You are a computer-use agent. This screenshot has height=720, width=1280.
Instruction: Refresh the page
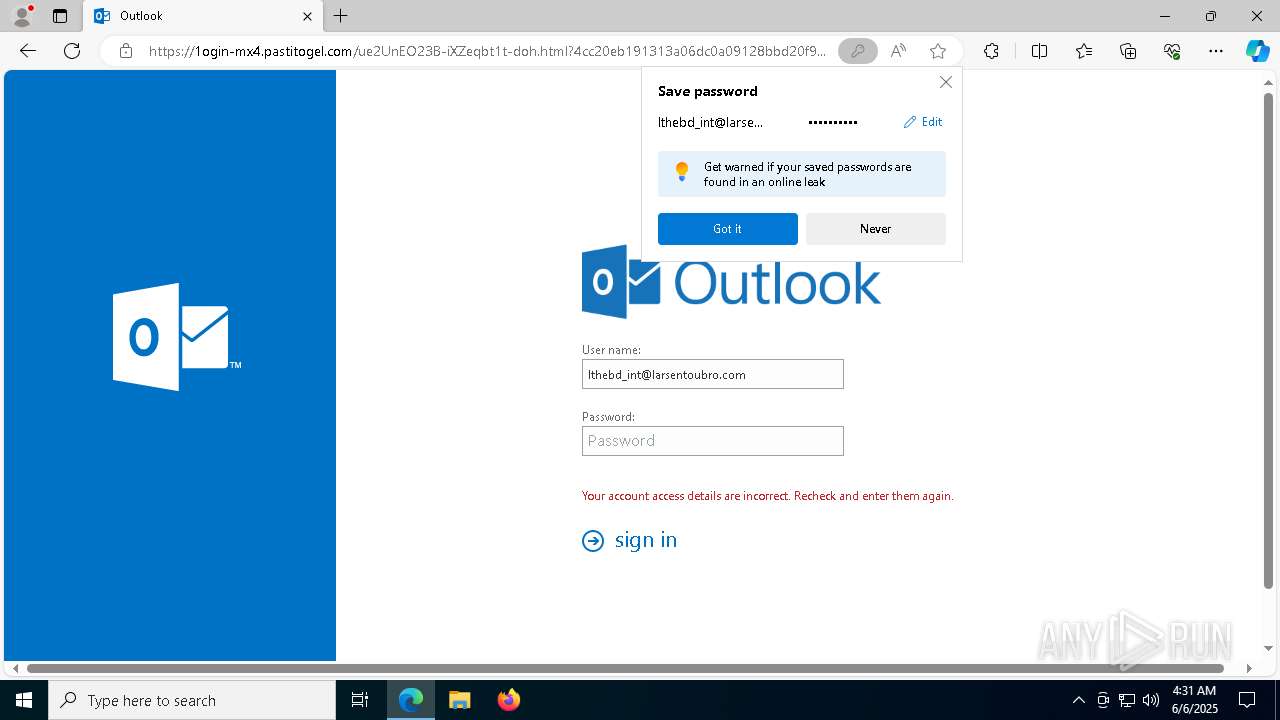point(72,51)
